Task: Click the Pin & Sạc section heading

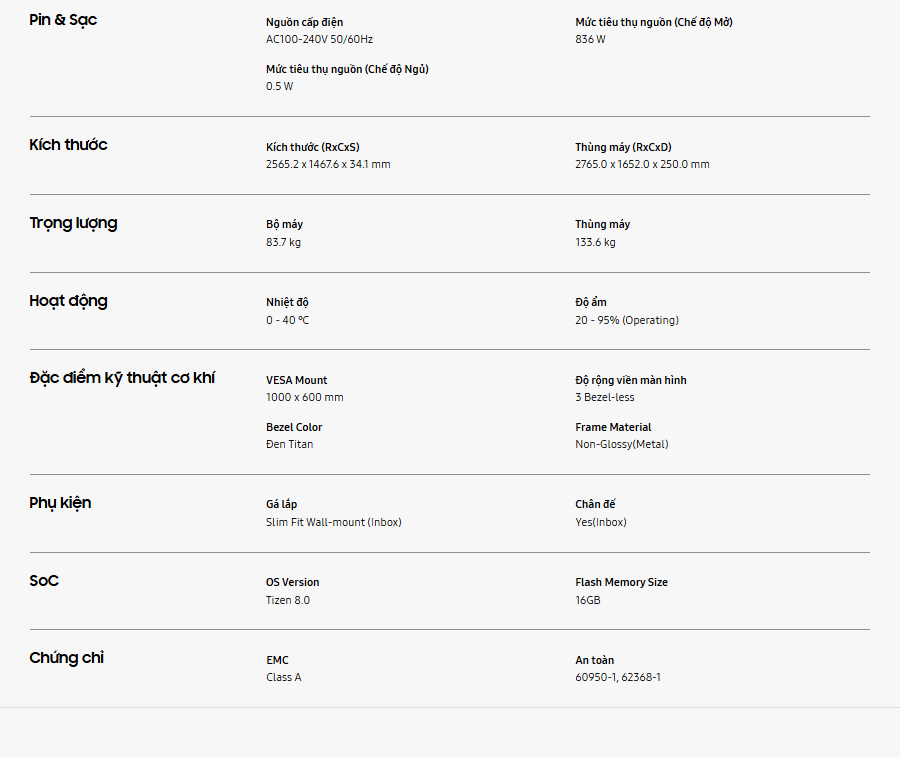Action: tap(63, 20)
